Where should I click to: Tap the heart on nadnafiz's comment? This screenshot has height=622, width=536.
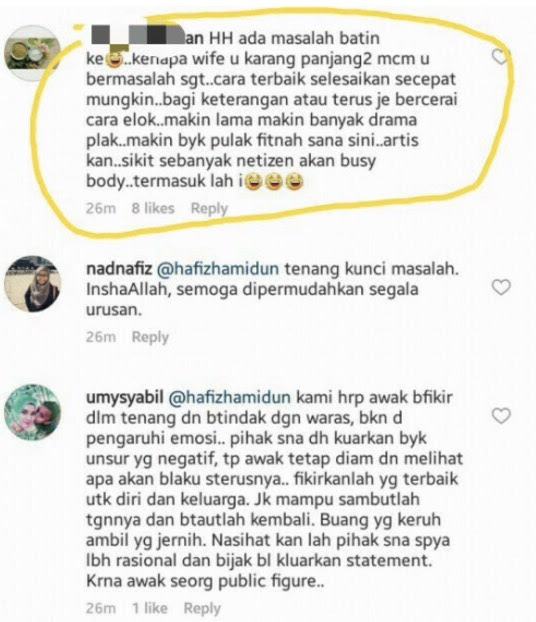coord(501,287)
